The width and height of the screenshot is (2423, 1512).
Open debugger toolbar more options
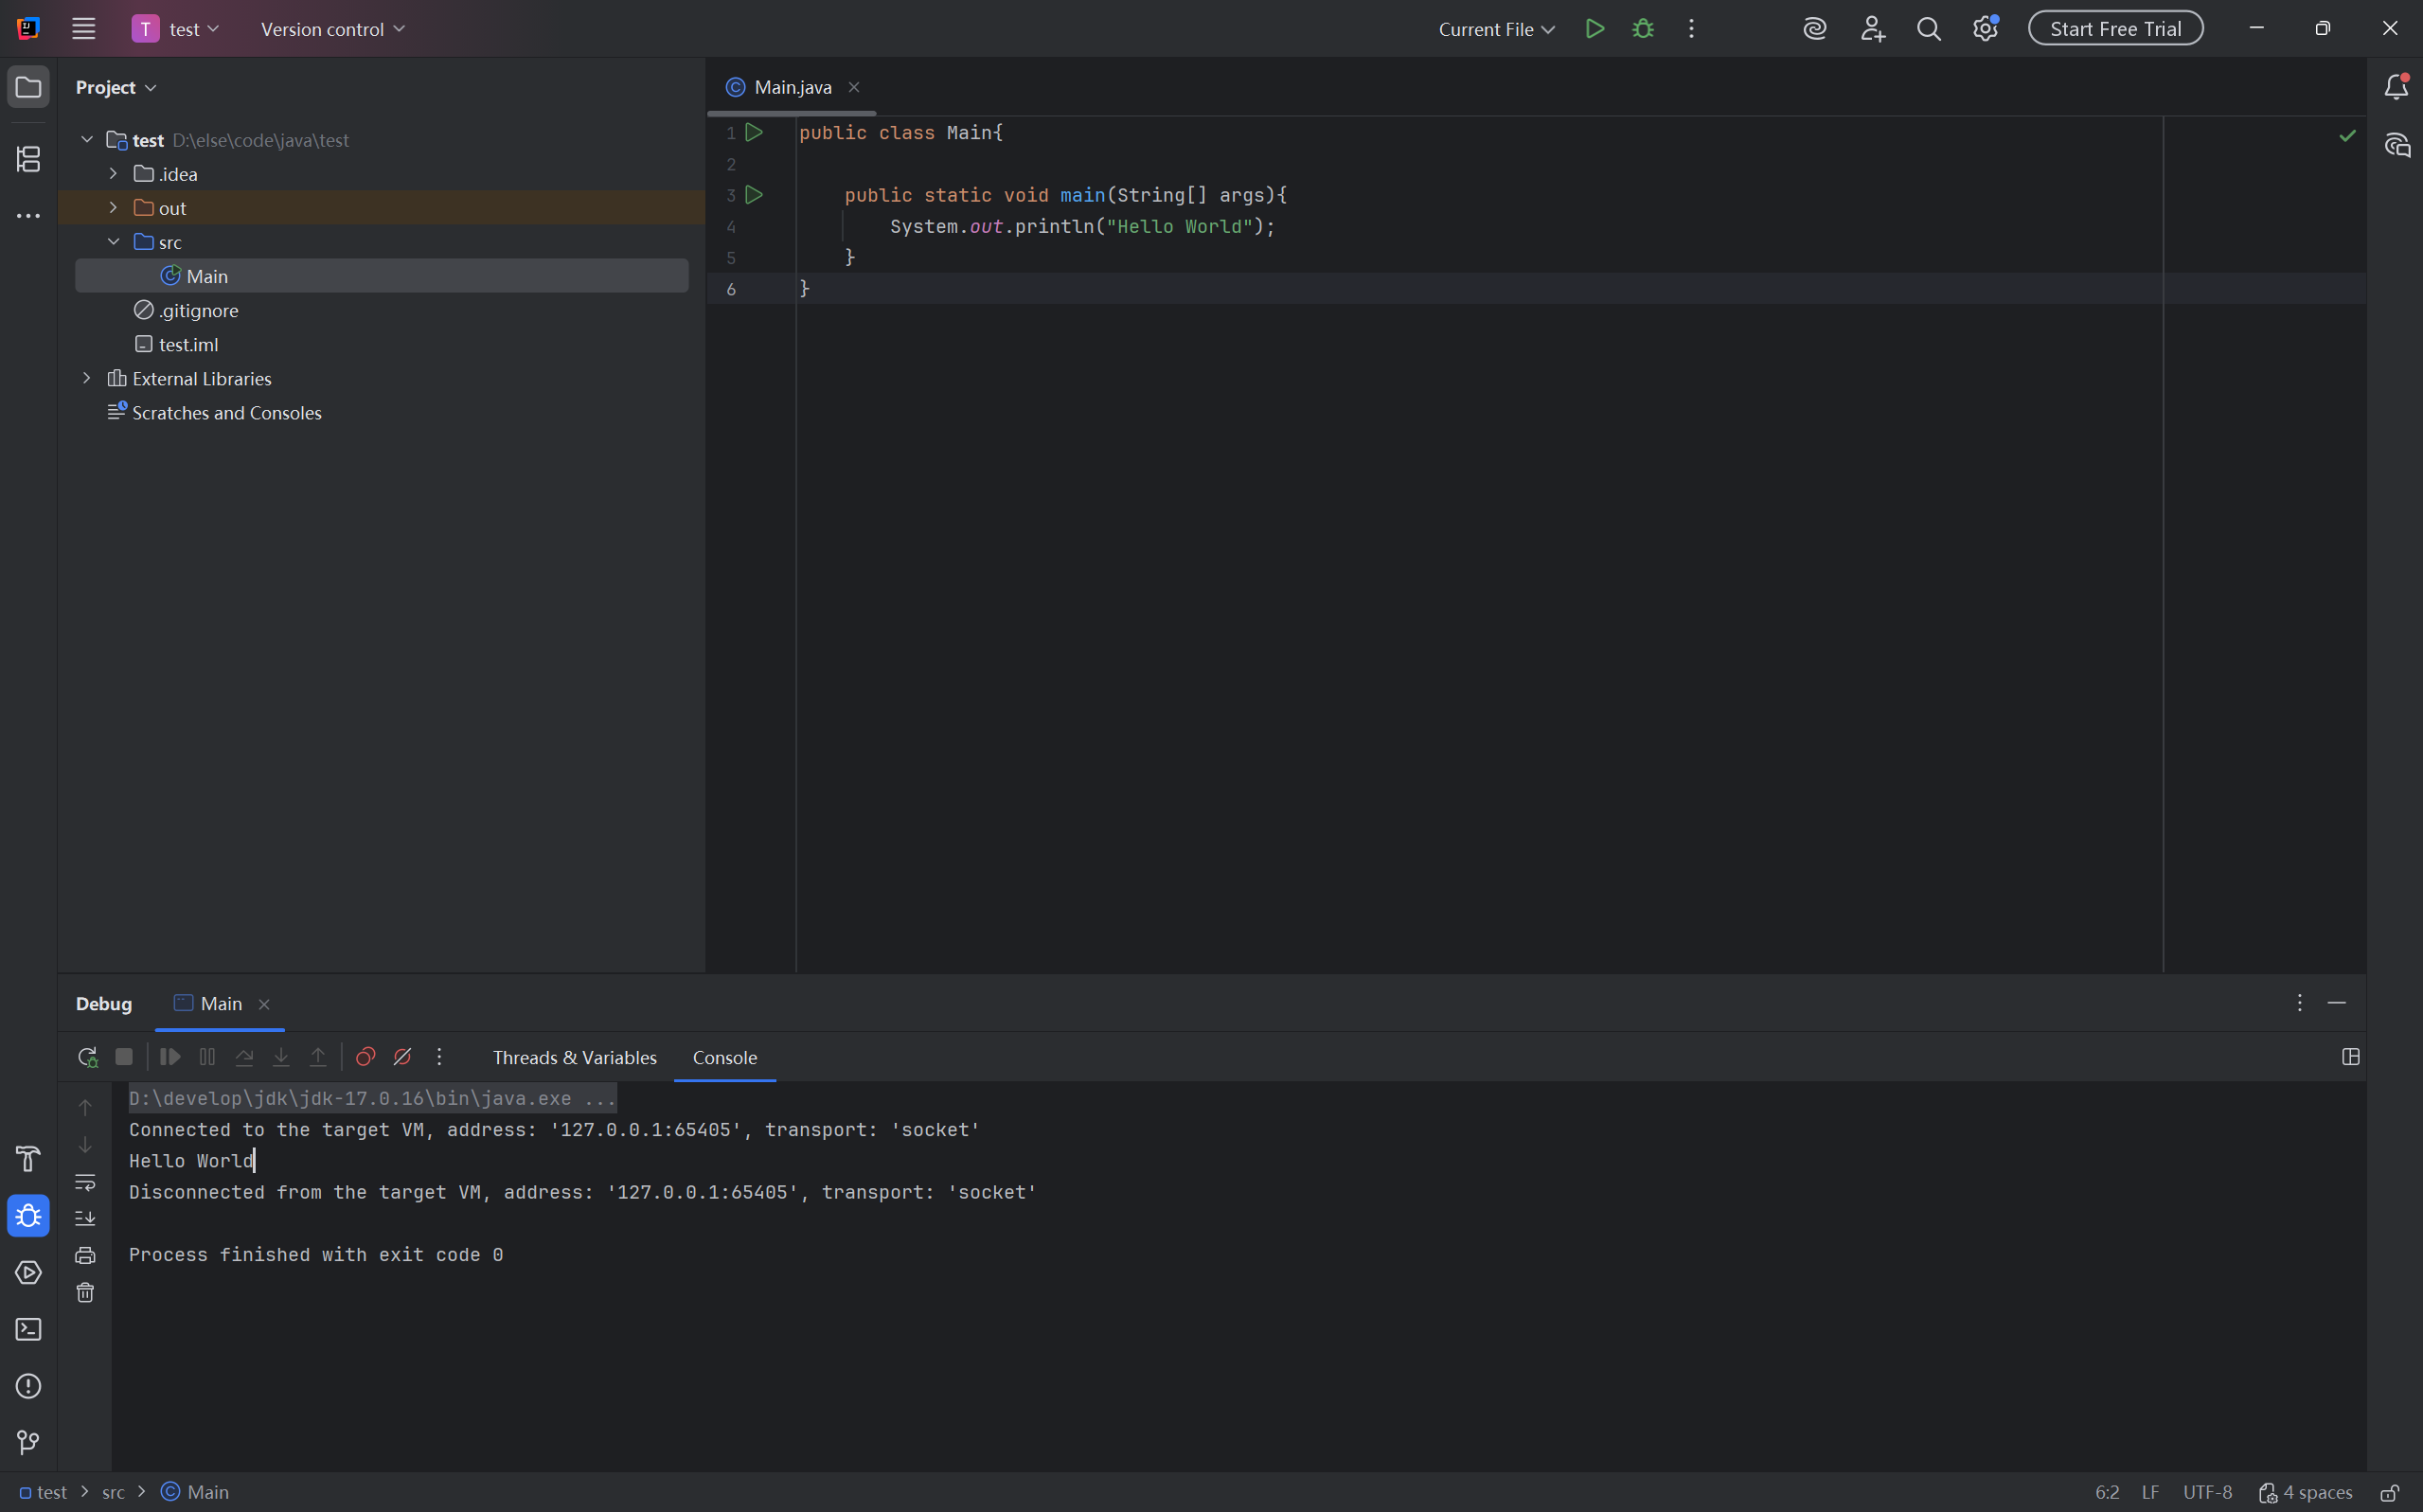439,1057
